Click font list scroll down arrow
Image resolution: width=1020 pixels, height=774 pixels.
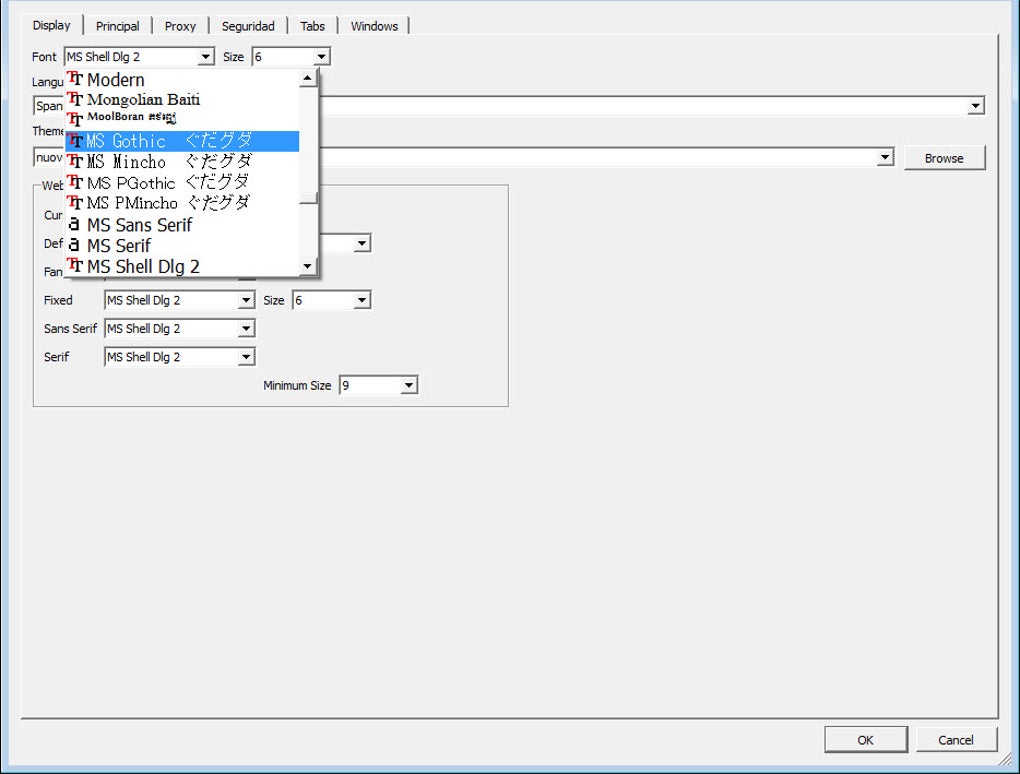pos(308,266)
